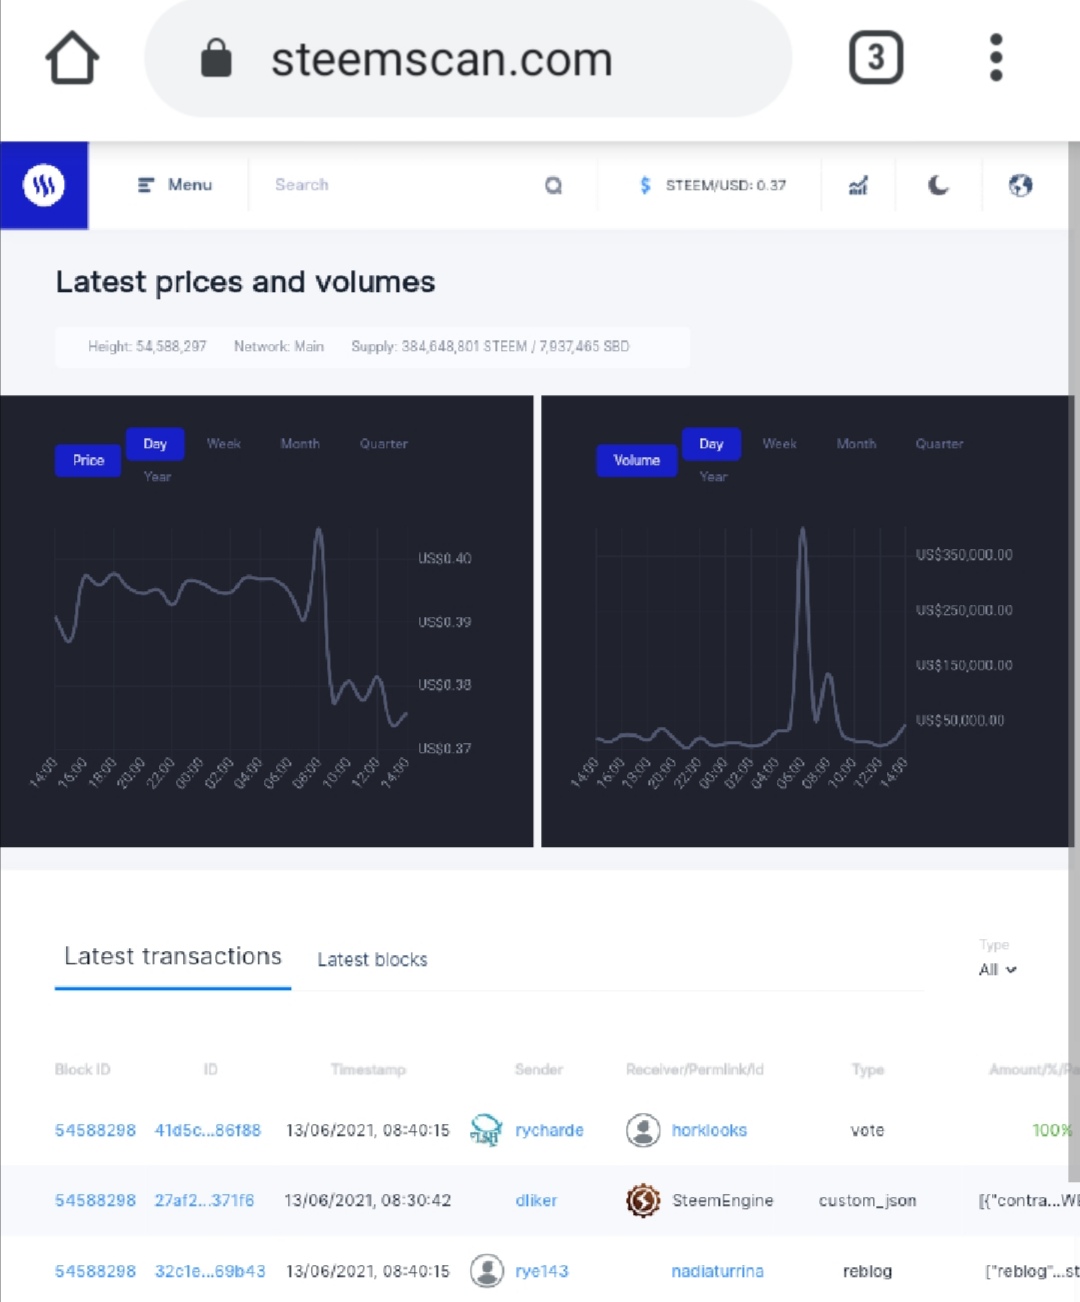Select the Volume chart button
The width and height of the screenshot is (1080, 1302).
click(x=637, y=460)
